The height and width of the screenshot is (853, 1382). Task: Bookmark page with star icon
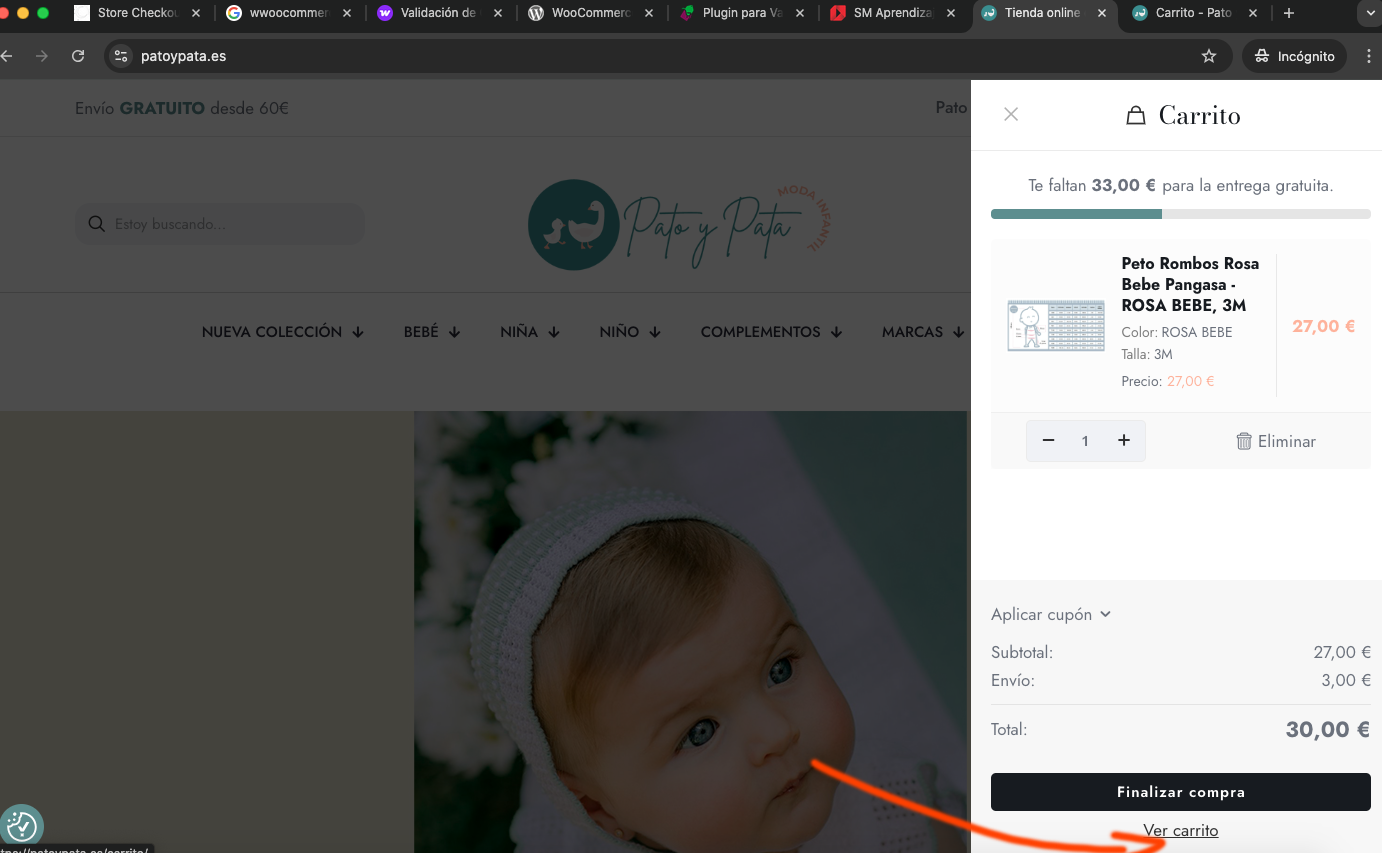(1209, 56)
